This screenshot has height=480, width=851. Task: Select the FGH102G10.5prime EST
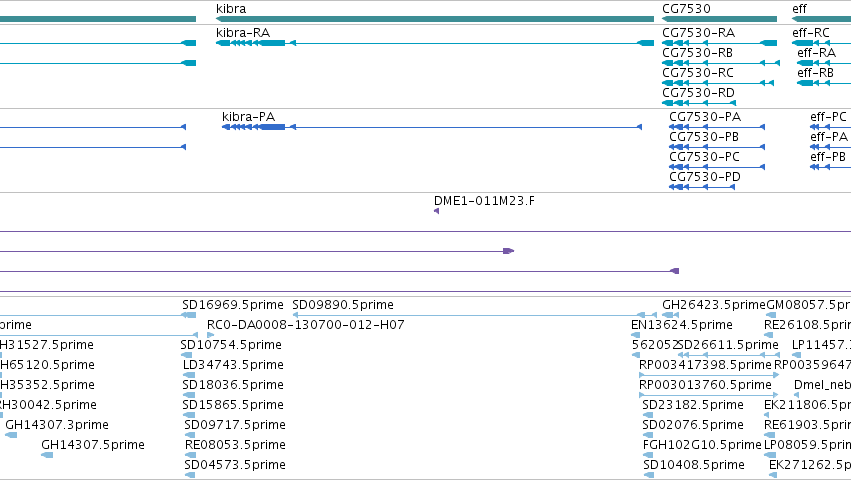click(x=649, y=455)
